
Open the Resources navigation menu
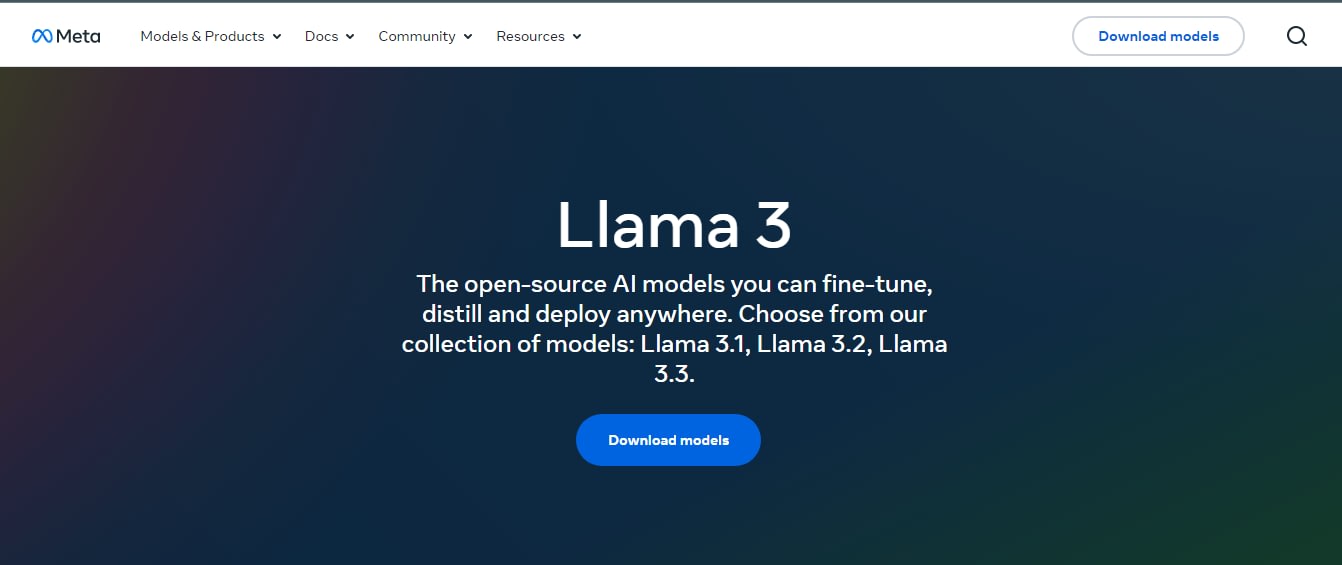pyautogui.click(x=530, y=36)
